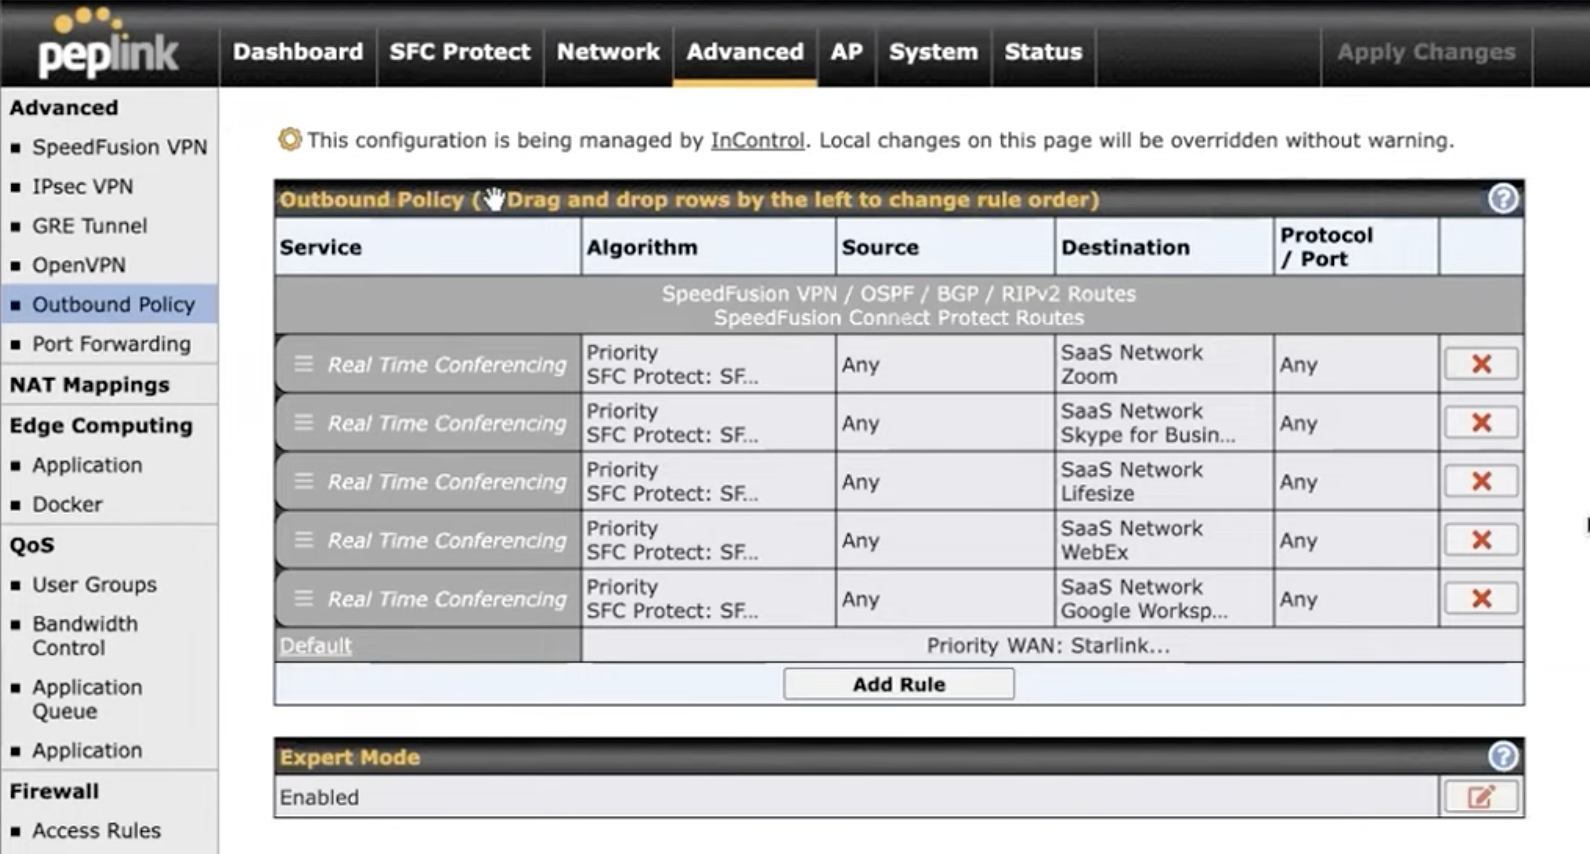This screenshot has width=1590, height=854.
Task: Go to the AP tab
Action: [846, 52]
